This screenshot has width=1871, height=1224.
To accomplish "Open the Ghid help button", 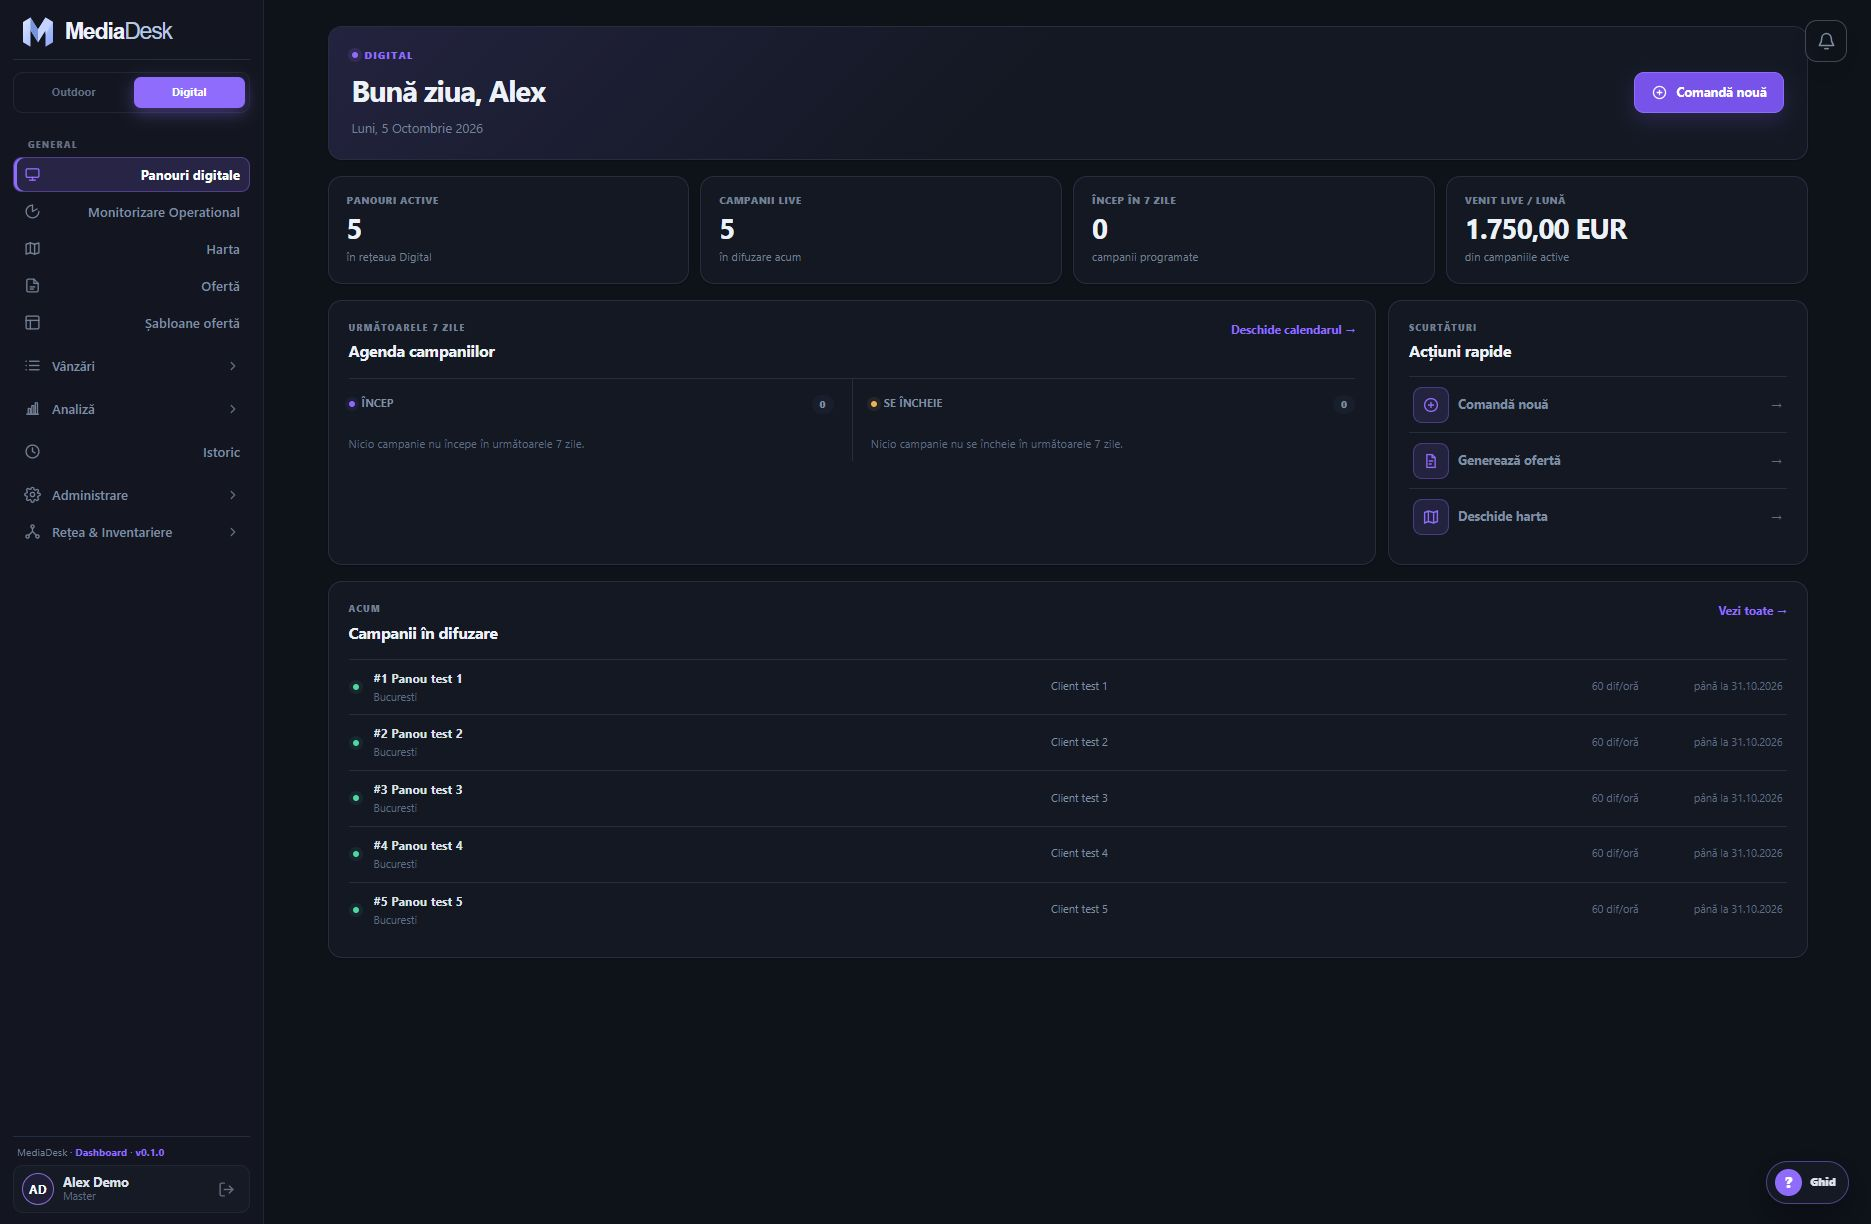I will 1807,1182.
